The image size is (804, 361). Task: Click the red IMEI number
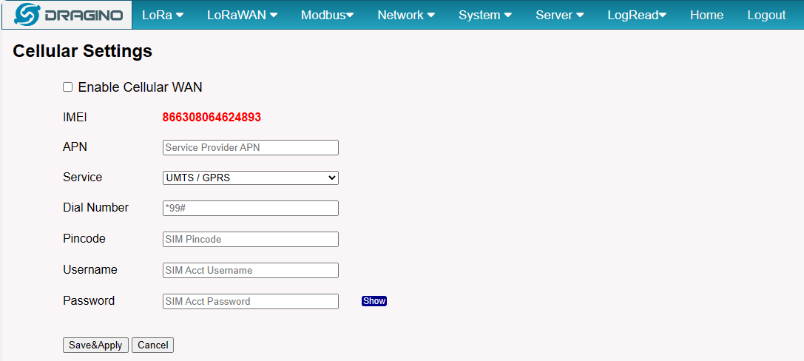(212, 117)
